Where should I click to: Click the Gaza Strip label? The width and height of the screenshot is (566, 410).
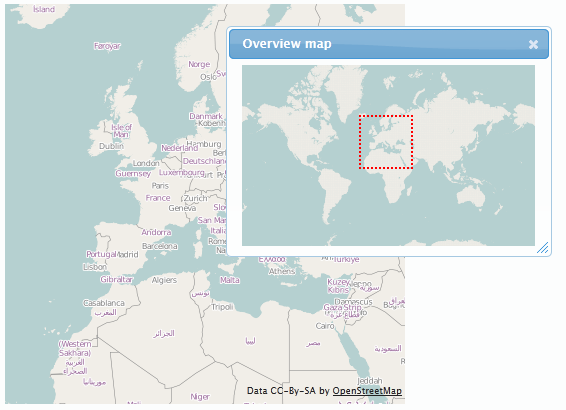click(x=342, y=307)
